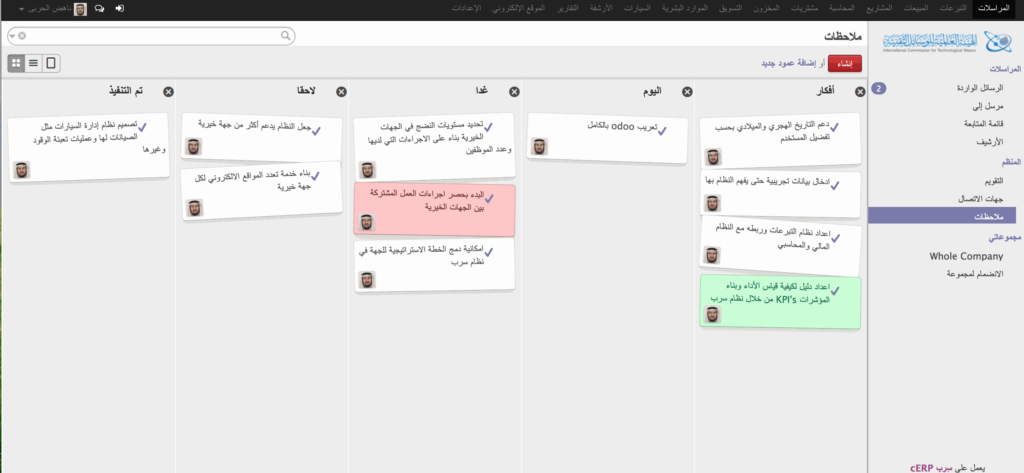
Task: Open the السيارات top menu
Action: [638, 8]
